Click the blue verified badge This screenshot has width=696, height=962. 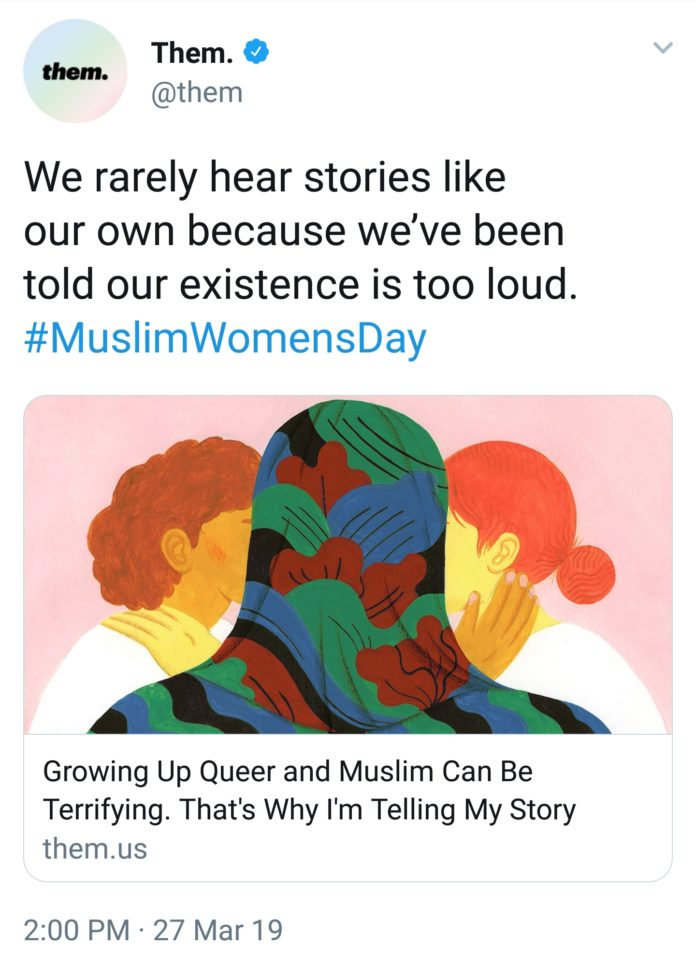coord(257,53)
